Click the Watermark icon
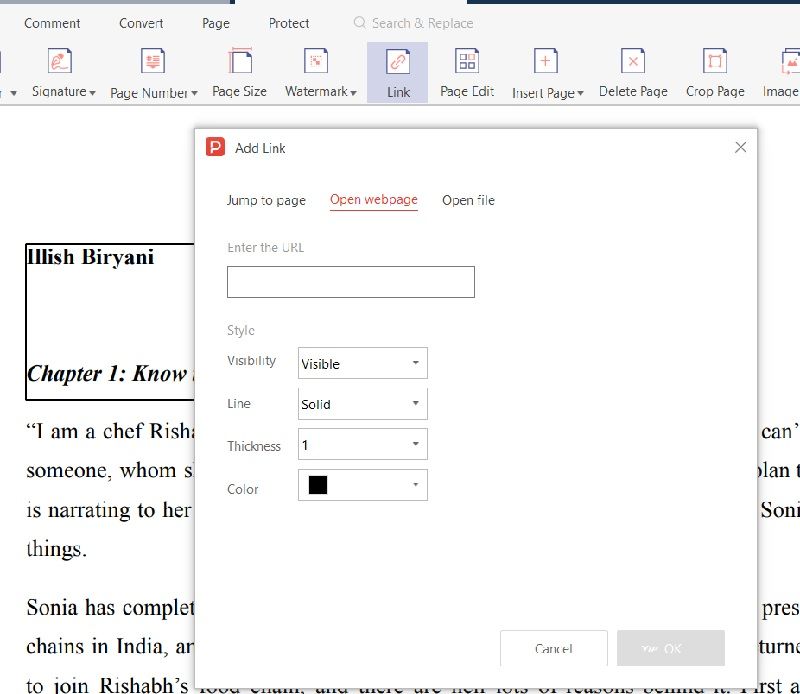This screenshot has height=694, width=800. point(316,61)
